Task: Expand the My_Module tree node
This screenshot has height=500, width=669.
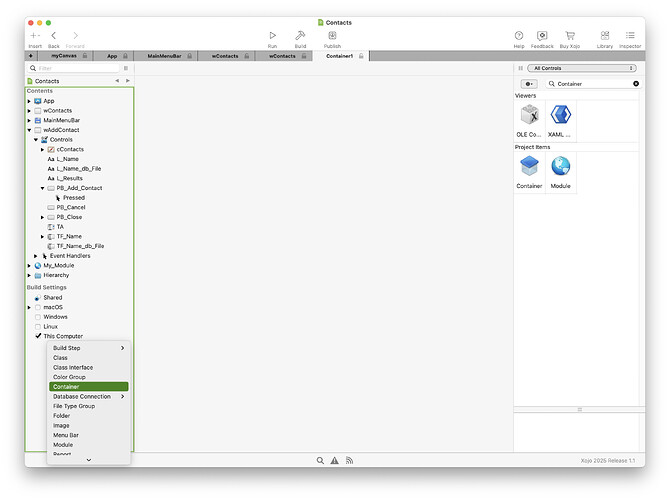Action: (x=29, y=265)
